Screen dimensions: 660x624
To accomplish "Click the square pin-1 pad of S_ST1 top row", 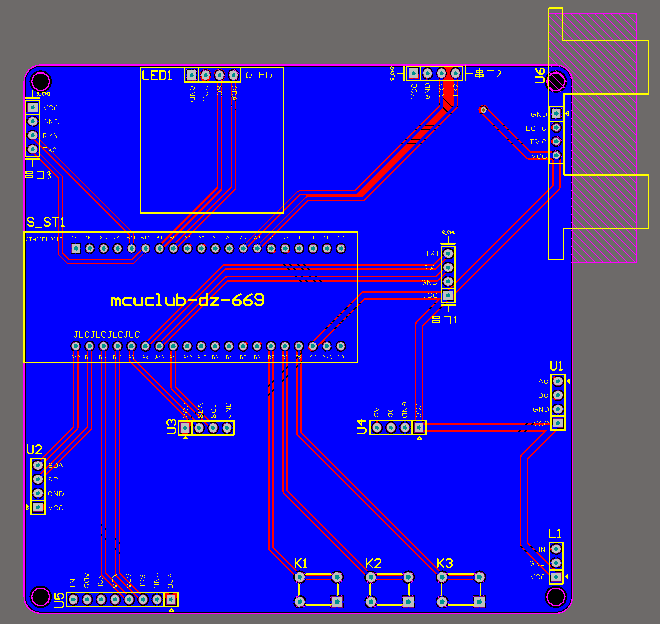I will click(76, 249).
